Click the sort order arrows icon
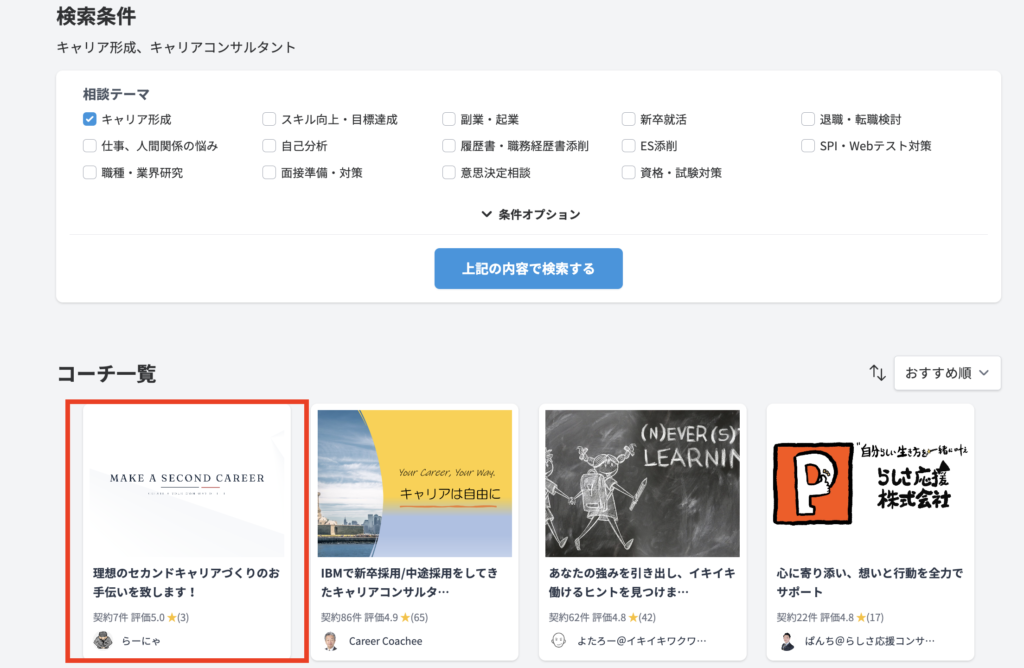Image resolution: width=1024 pixels, height=668 pixels. (x=877, y=373)
